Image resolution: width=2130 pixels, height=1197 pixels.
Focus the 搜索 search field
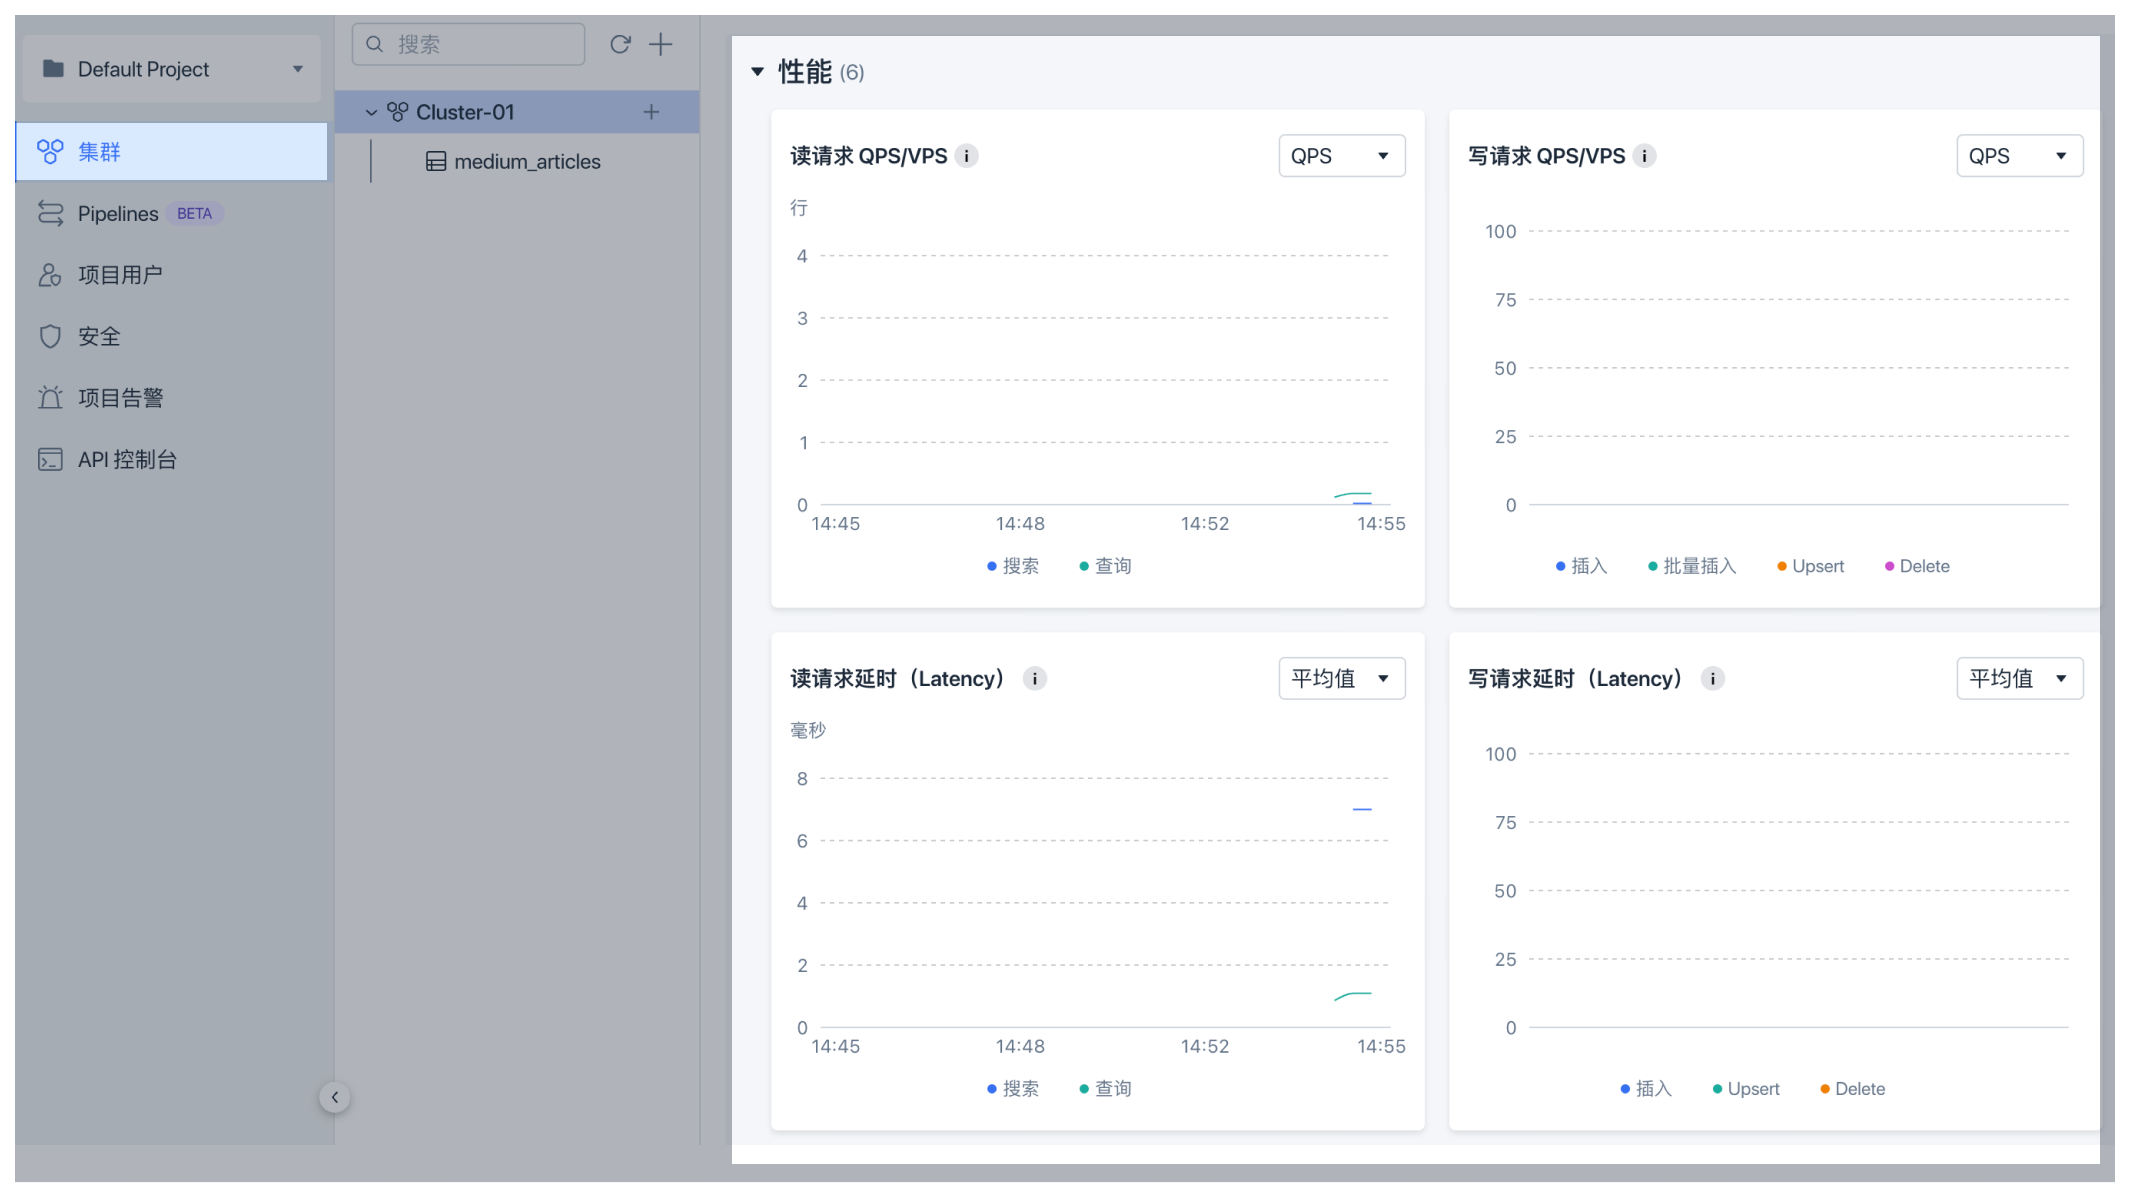[x=468, y=44]
